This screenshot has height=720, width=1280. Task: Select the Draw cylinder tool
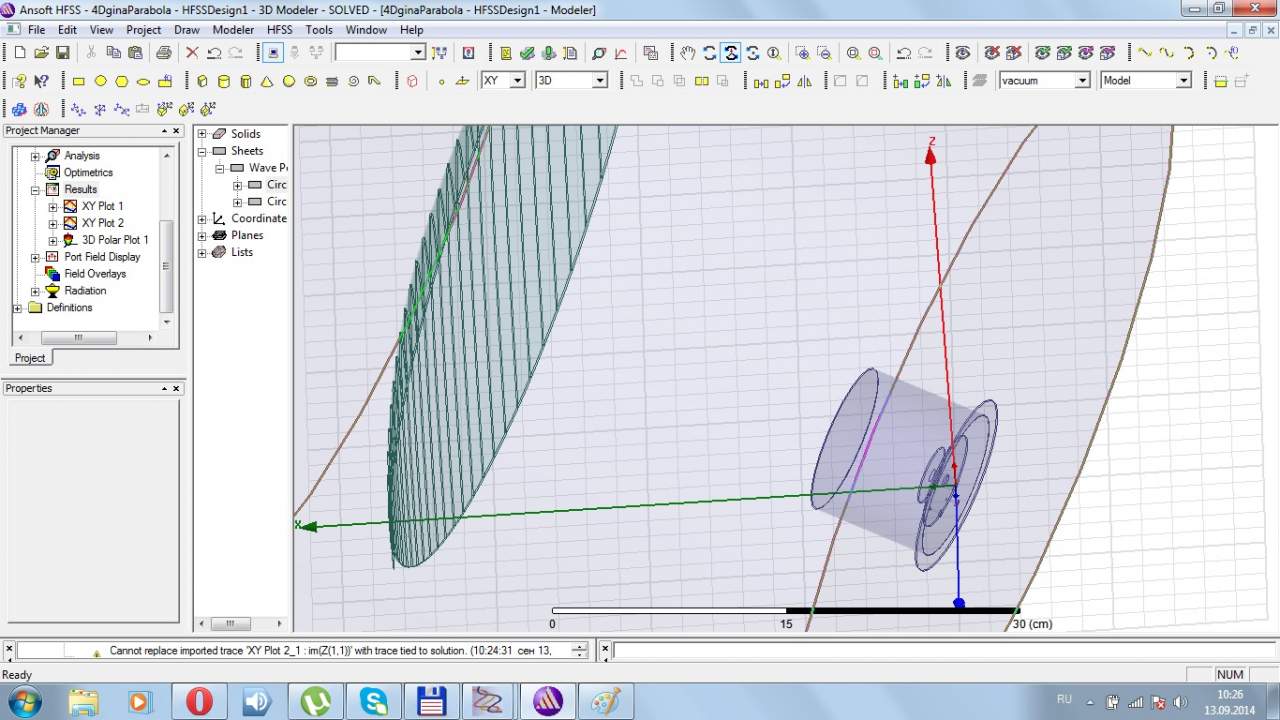tap(224, 81)
